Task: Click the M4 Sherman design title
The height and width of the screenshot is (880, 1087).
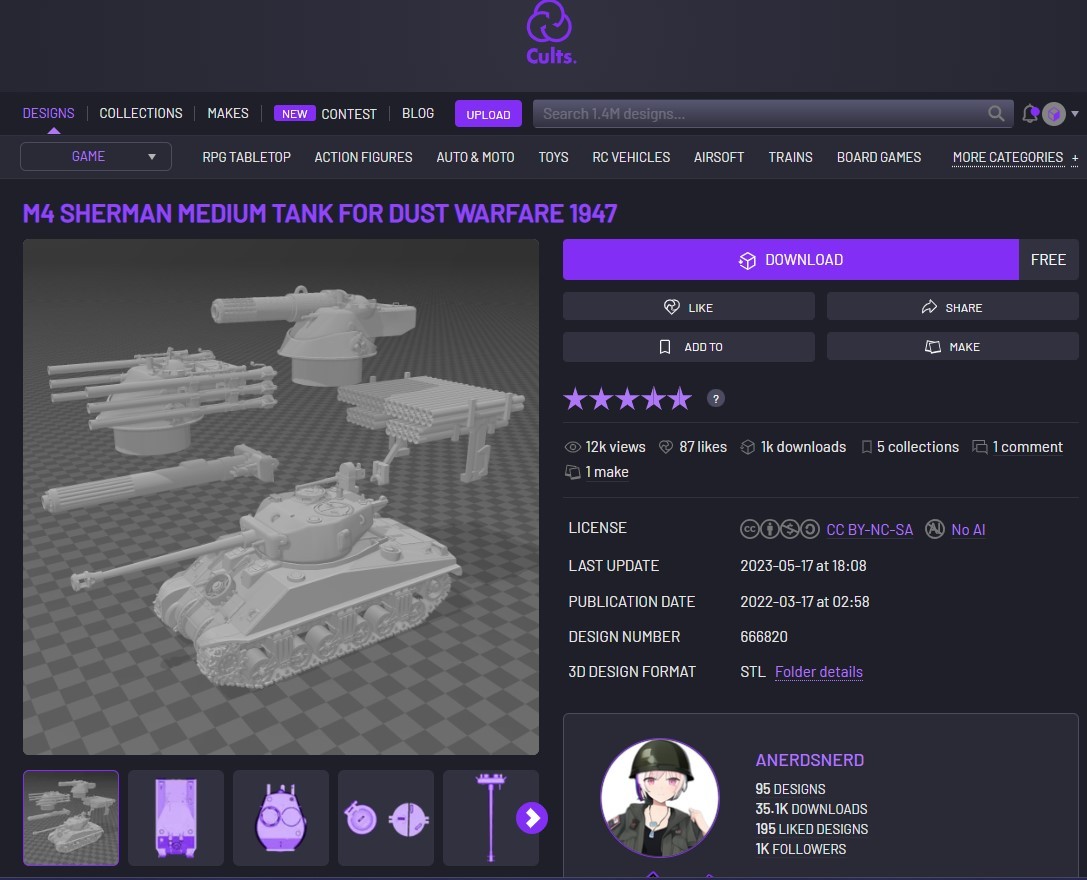Action: click(x=320, y=214)
